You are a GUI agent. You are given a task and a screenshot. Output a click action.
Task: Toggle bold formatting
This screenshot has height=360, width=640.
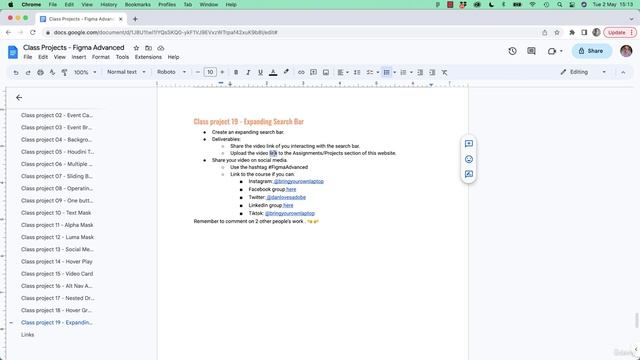[236, 72]
